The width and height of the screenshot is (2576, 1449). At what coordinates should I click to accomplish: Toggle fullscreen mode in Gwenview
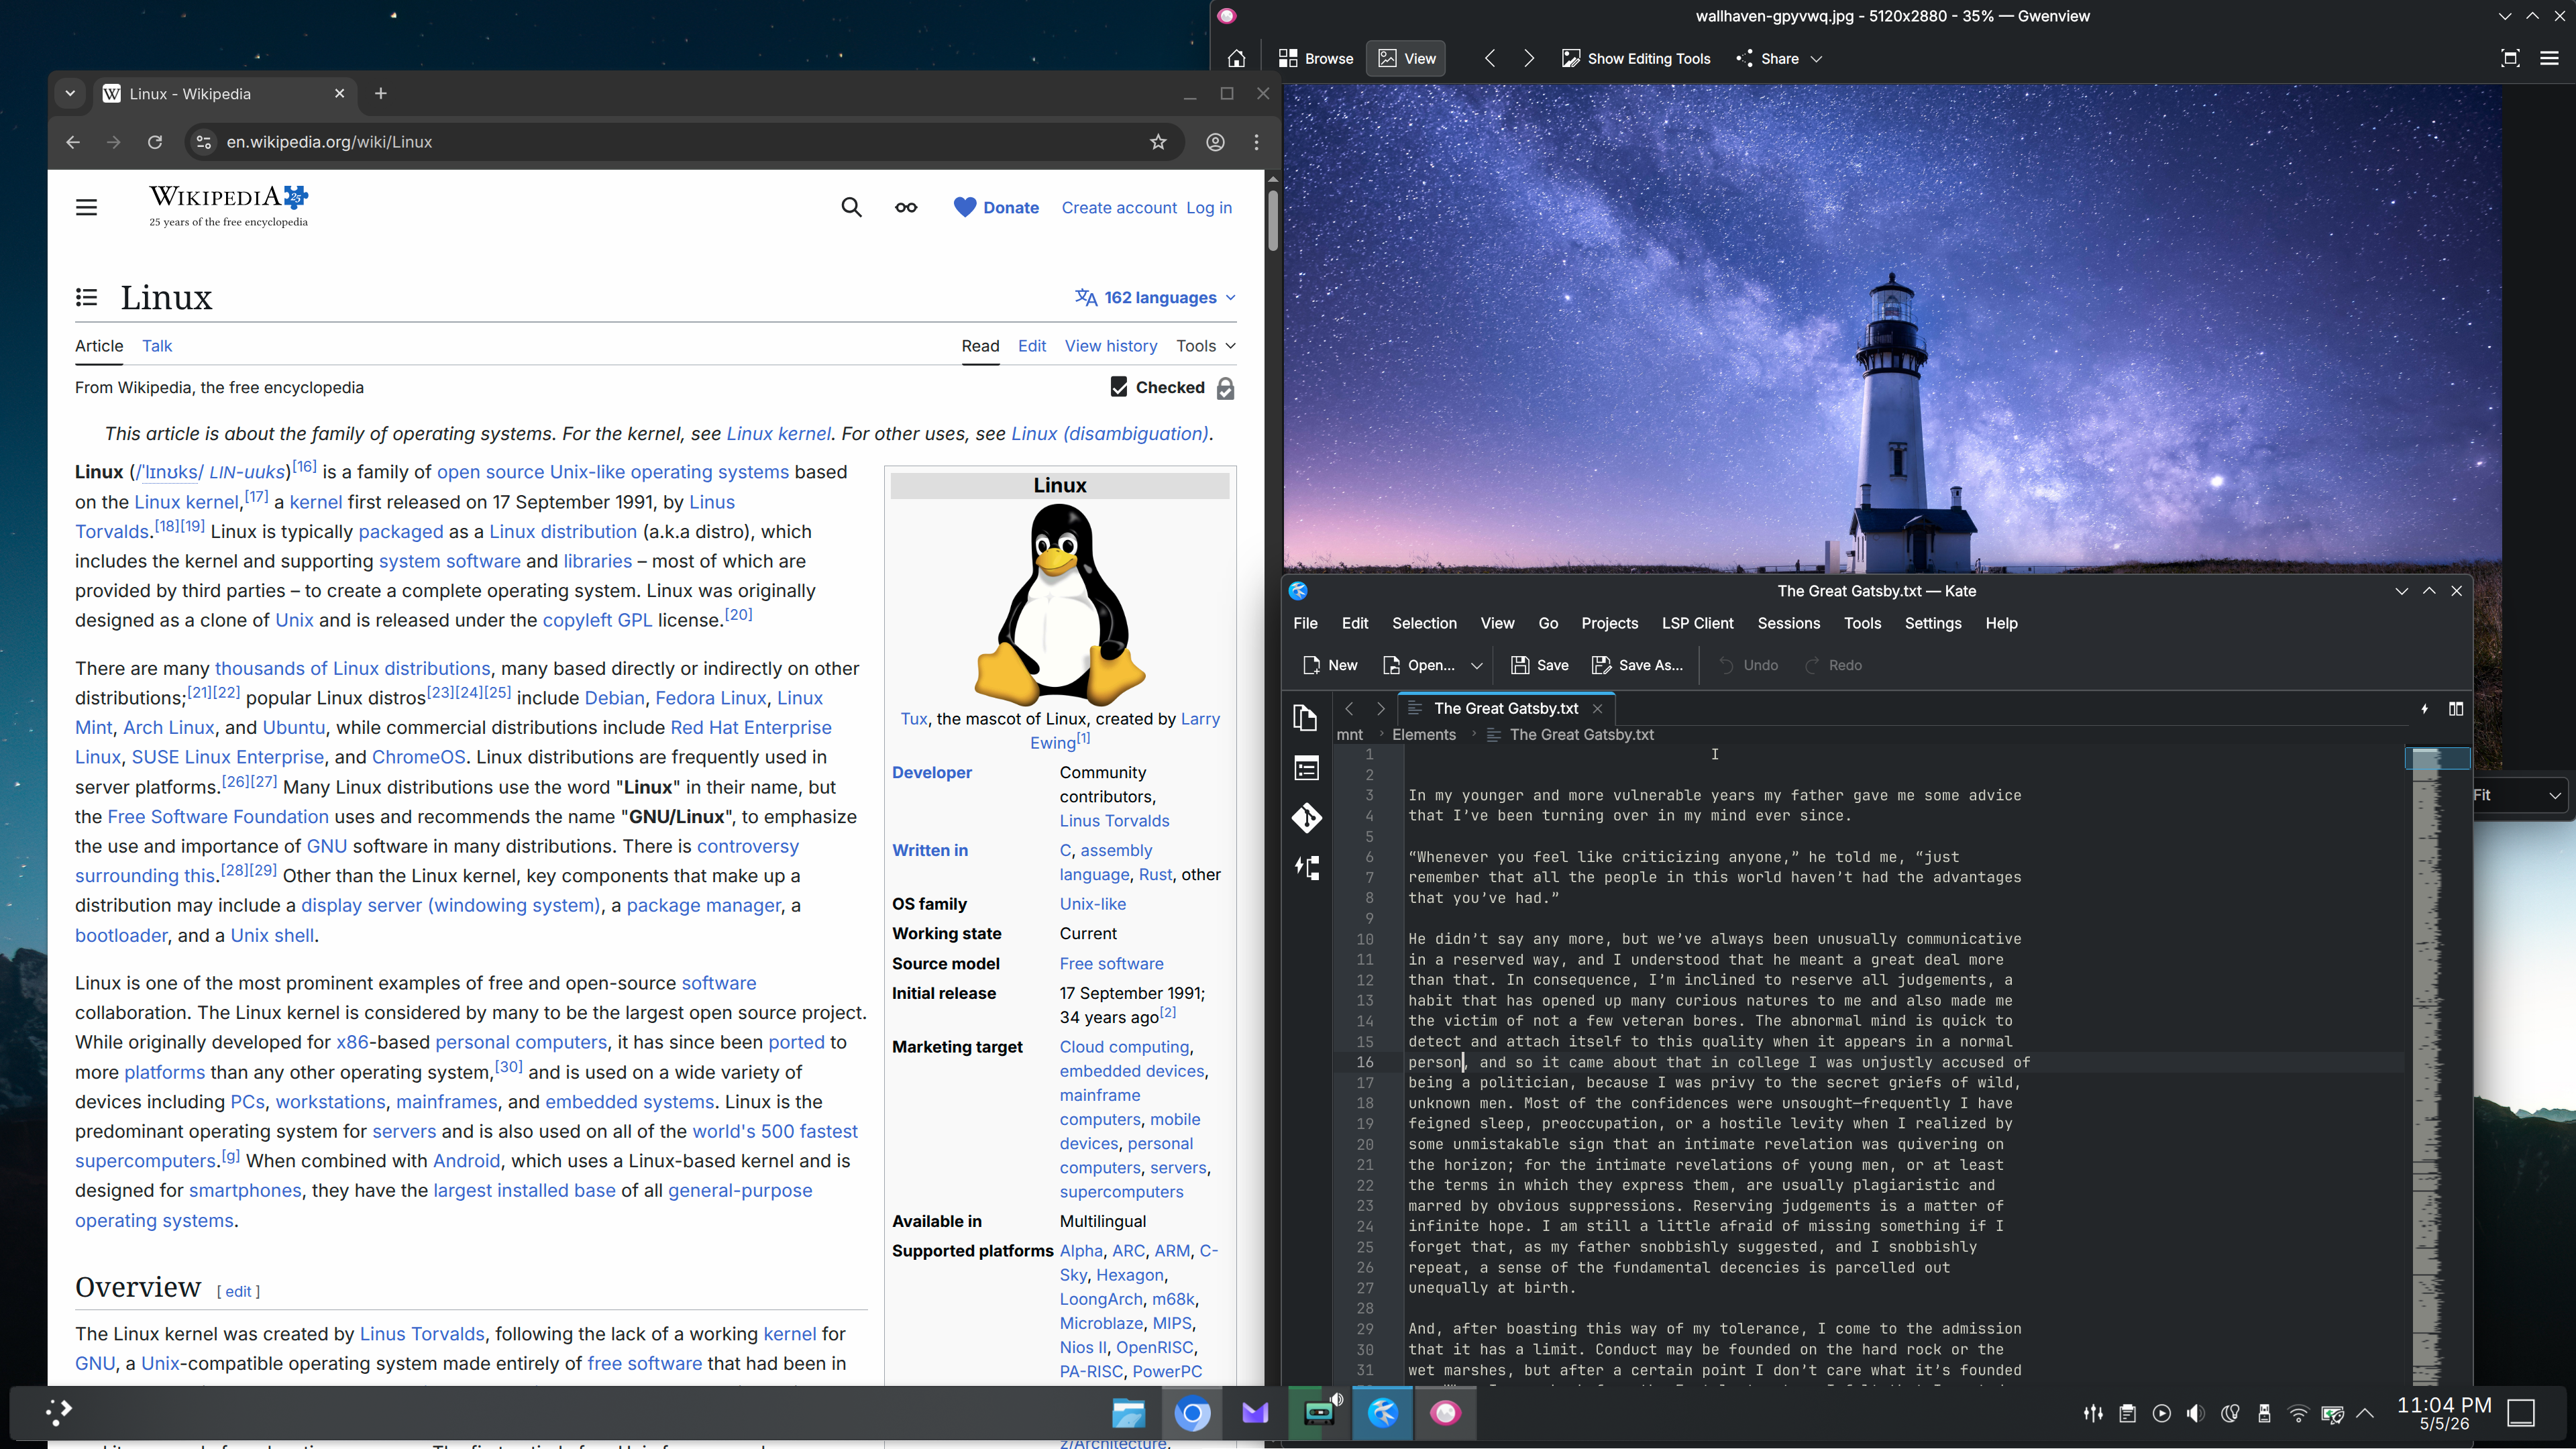(x=2510, y=59)
